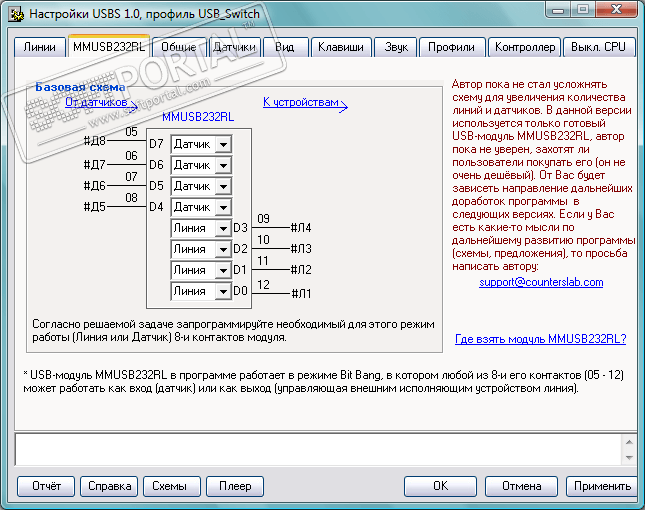Expand the D7 pin mode dropdown

(x=223, y=144)
